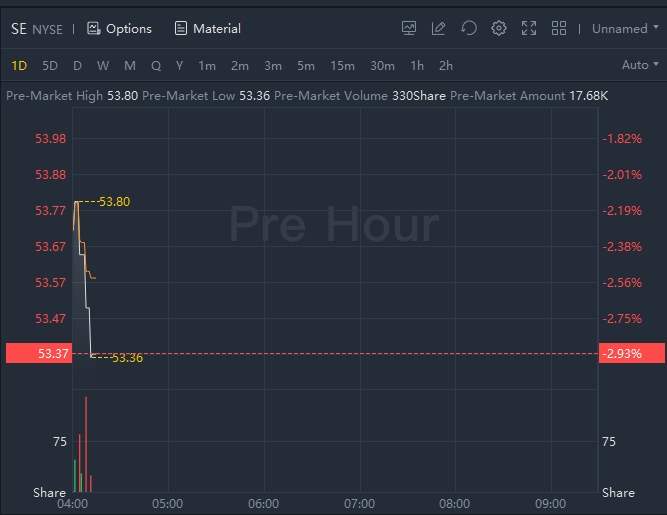Click the 53.80 pre-market high marker
The width and height of the screenshot is (667, 515).
(114, 202)
